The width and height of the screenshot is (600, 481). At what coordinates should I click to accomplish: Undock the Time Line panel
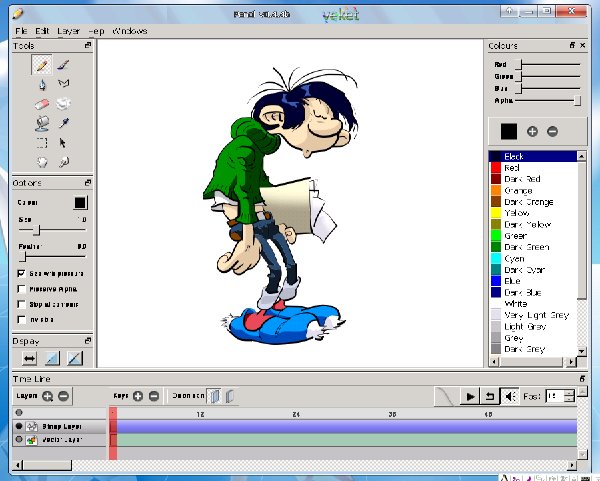pos(582,379)
